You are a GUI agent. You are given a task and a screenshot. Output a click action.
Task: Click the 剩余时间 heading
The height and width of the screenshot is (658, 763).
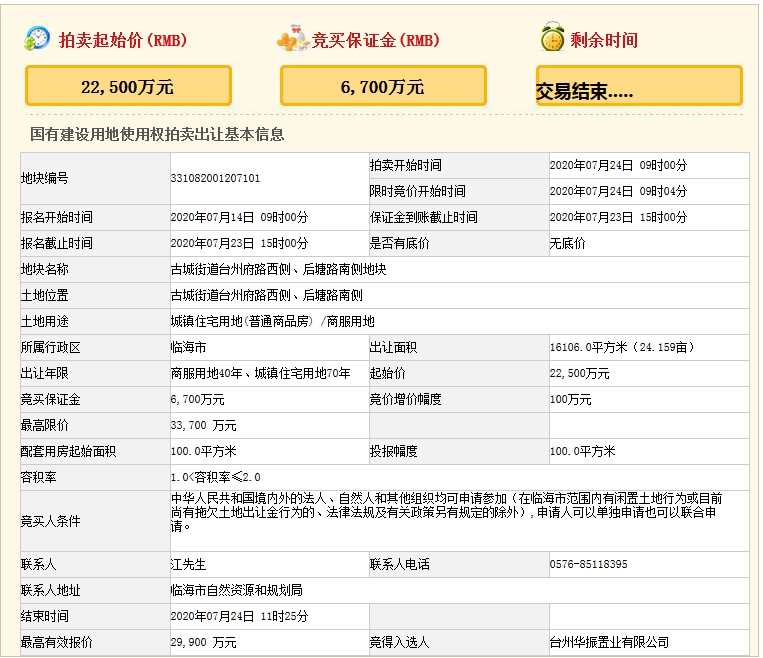pos(604,40)
